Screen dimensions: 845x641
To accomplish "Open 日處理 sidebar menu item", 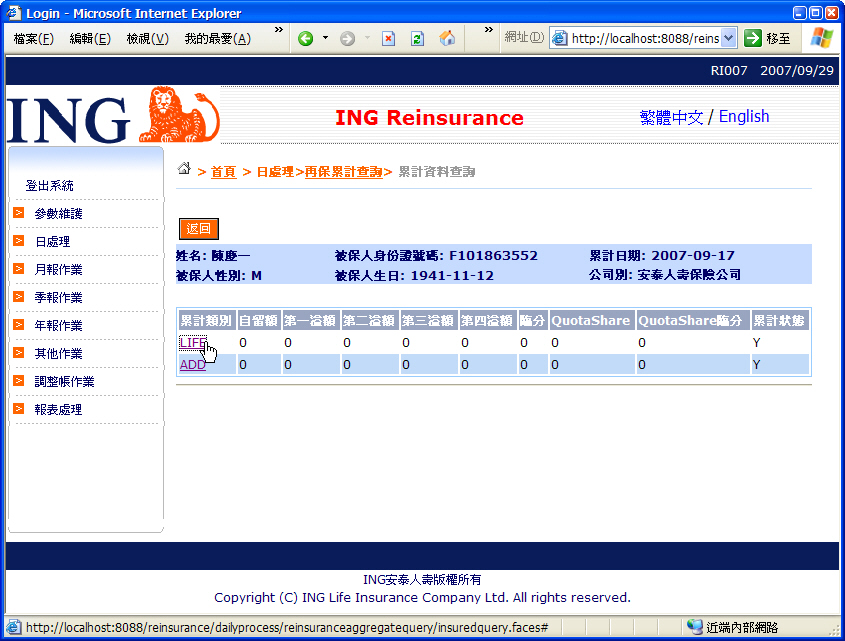I will click(x=52, y=242).
